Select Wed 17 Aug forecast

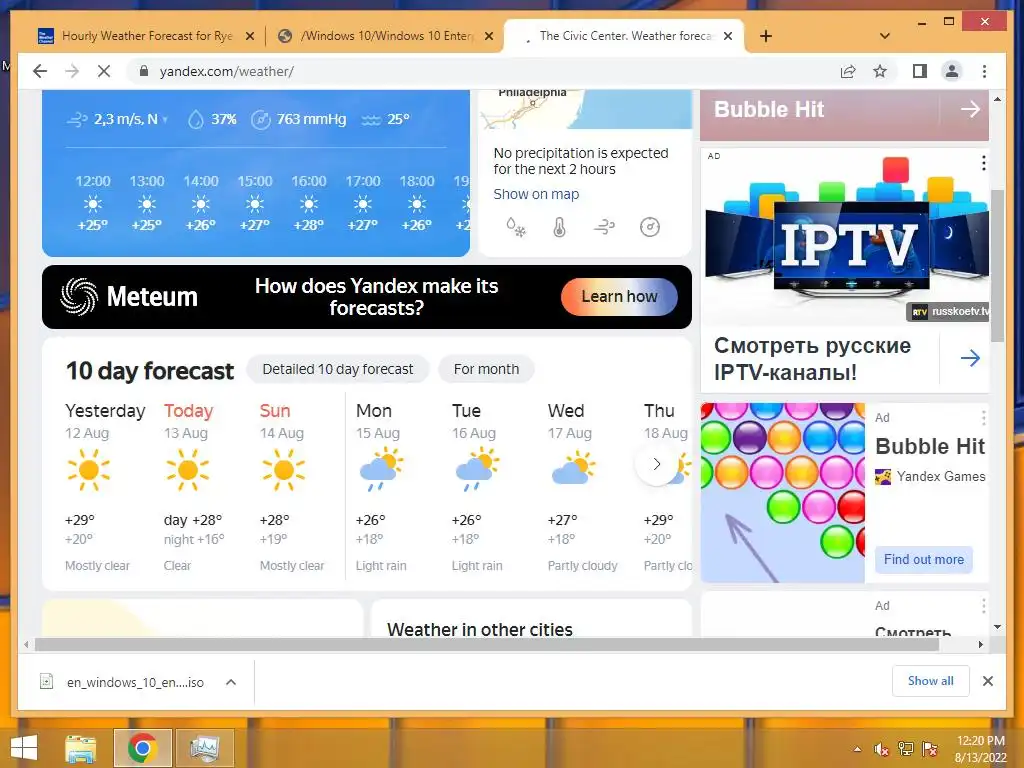(583, 487)
